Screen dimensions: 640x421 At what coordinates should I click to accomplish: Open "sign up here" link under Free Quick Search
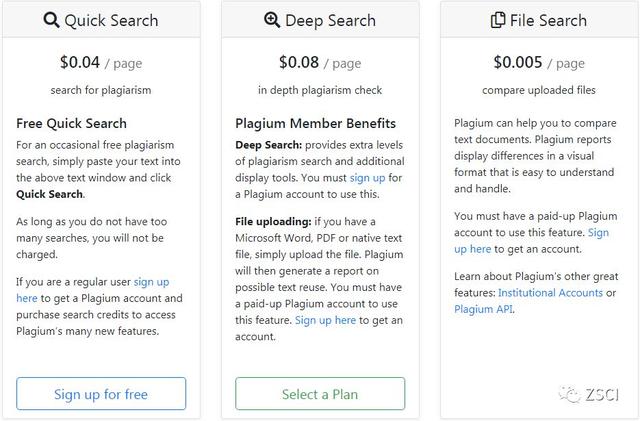[150, 282]
